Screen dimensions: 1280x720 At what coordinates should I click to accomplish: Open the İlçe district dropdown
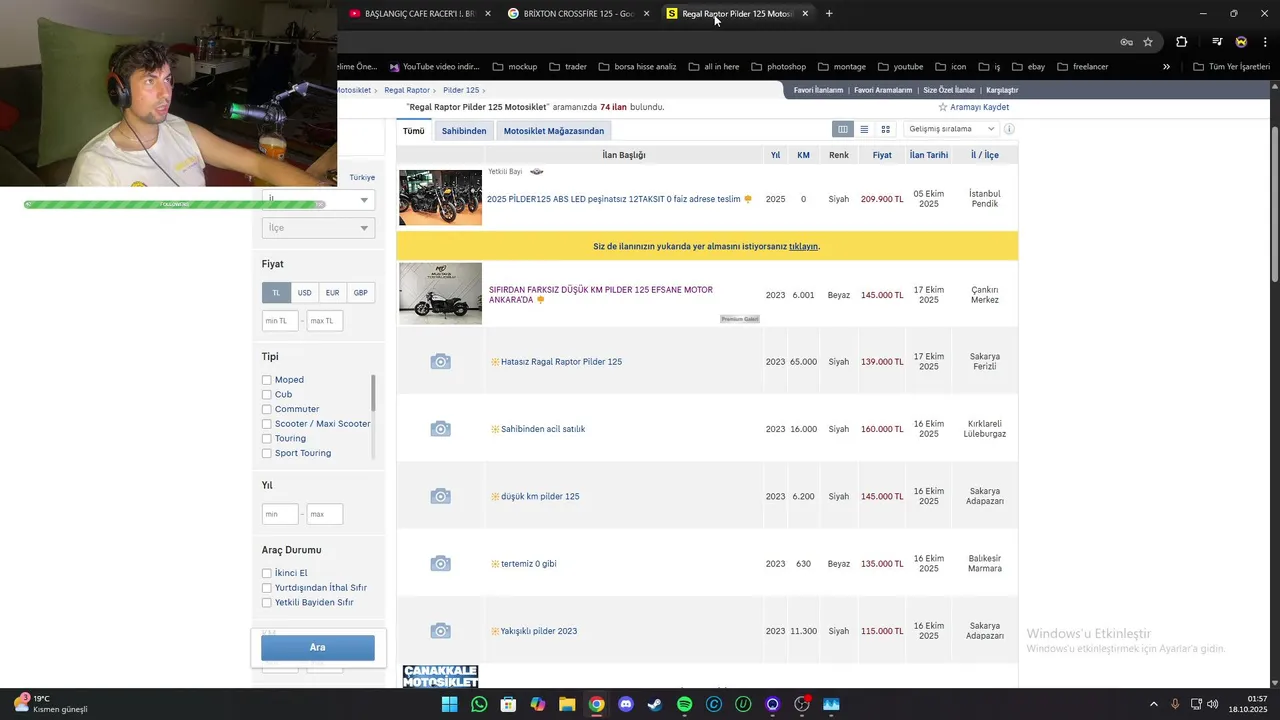tap(318, 228)
